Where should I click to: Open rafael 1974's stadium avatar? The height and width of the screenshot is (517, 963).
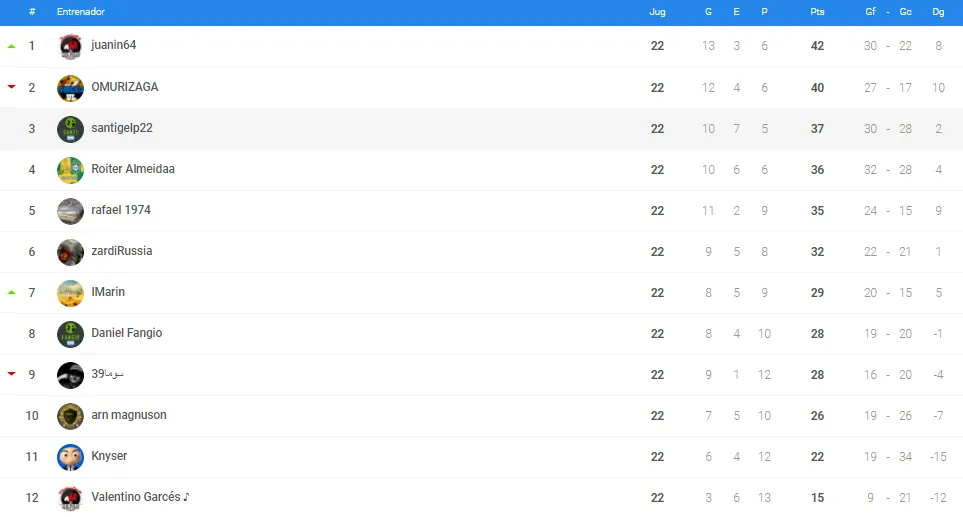(70, 211)
